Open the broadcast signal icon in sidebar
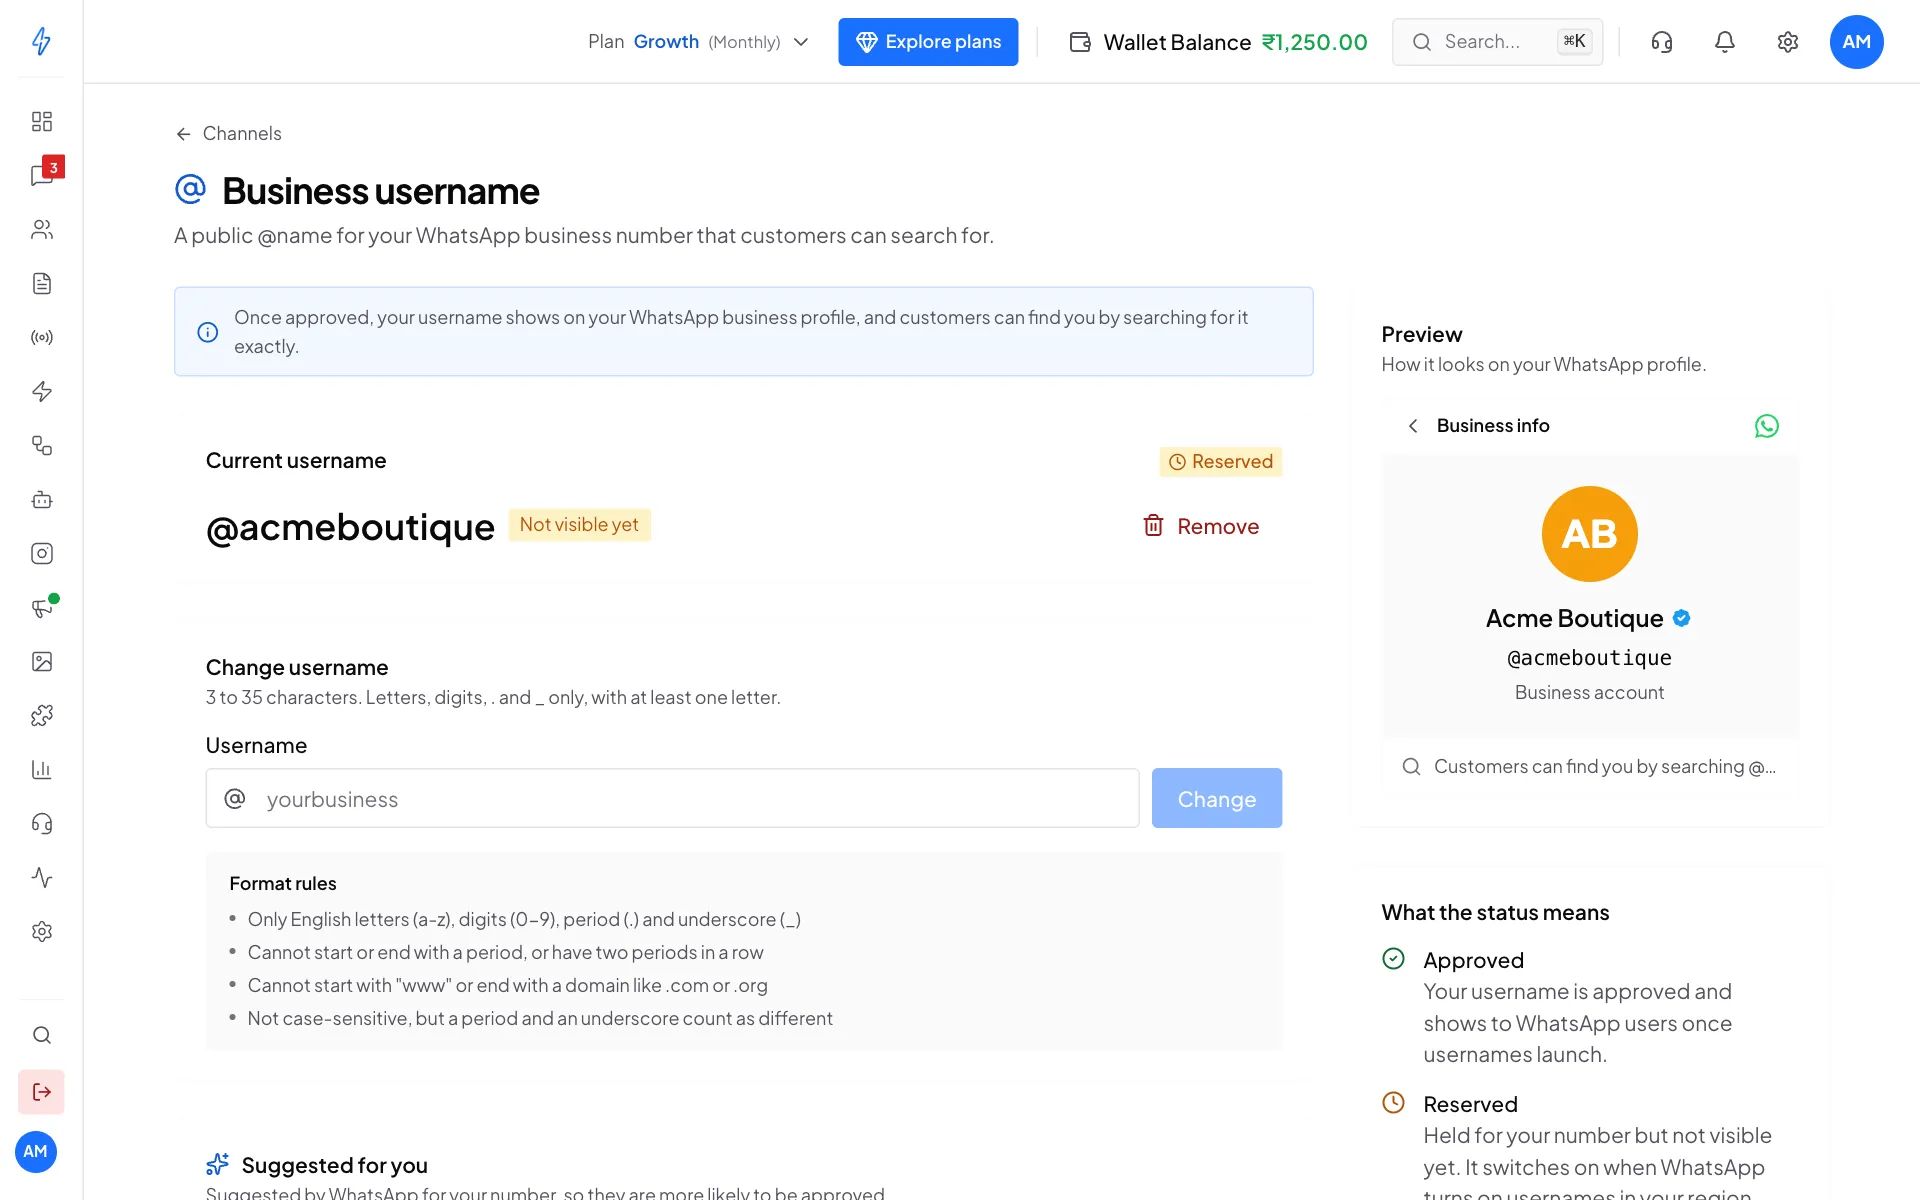Image resolution: width=1920 pixels, height=1200 pixels. tap(41, 338)
